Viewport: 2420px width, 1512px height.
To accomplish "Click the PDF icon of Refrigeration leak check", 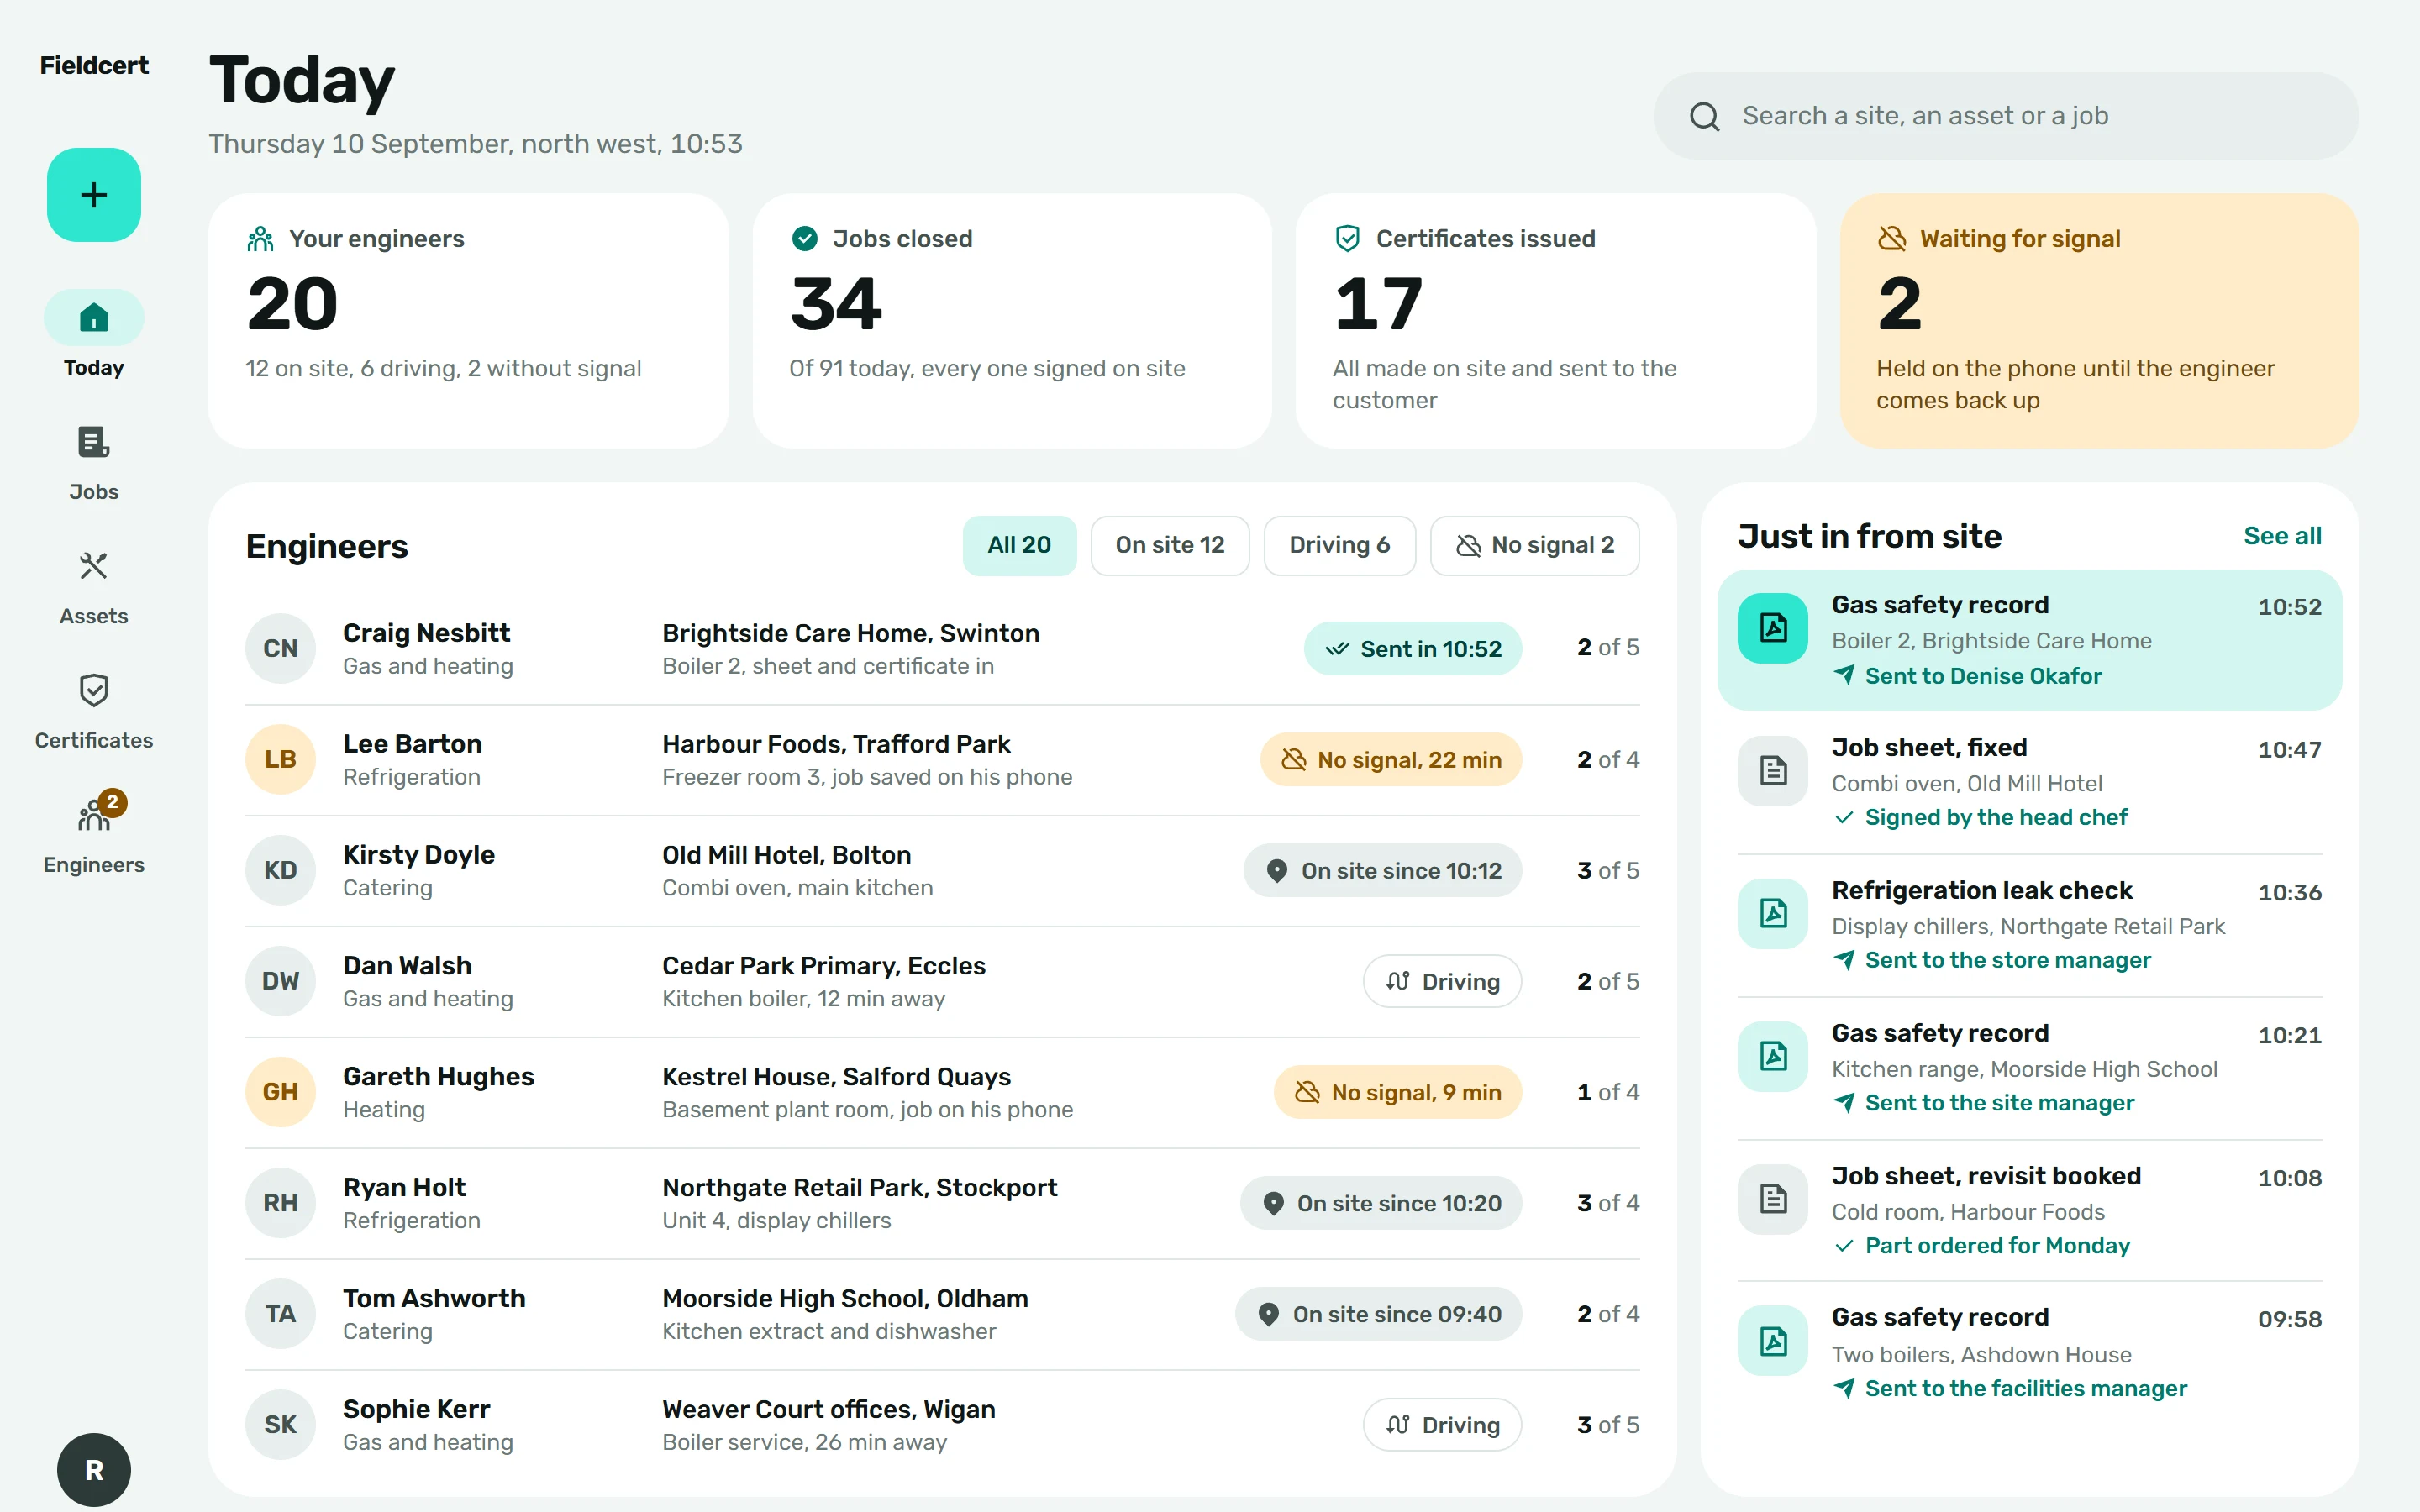I will point(1773,914).
